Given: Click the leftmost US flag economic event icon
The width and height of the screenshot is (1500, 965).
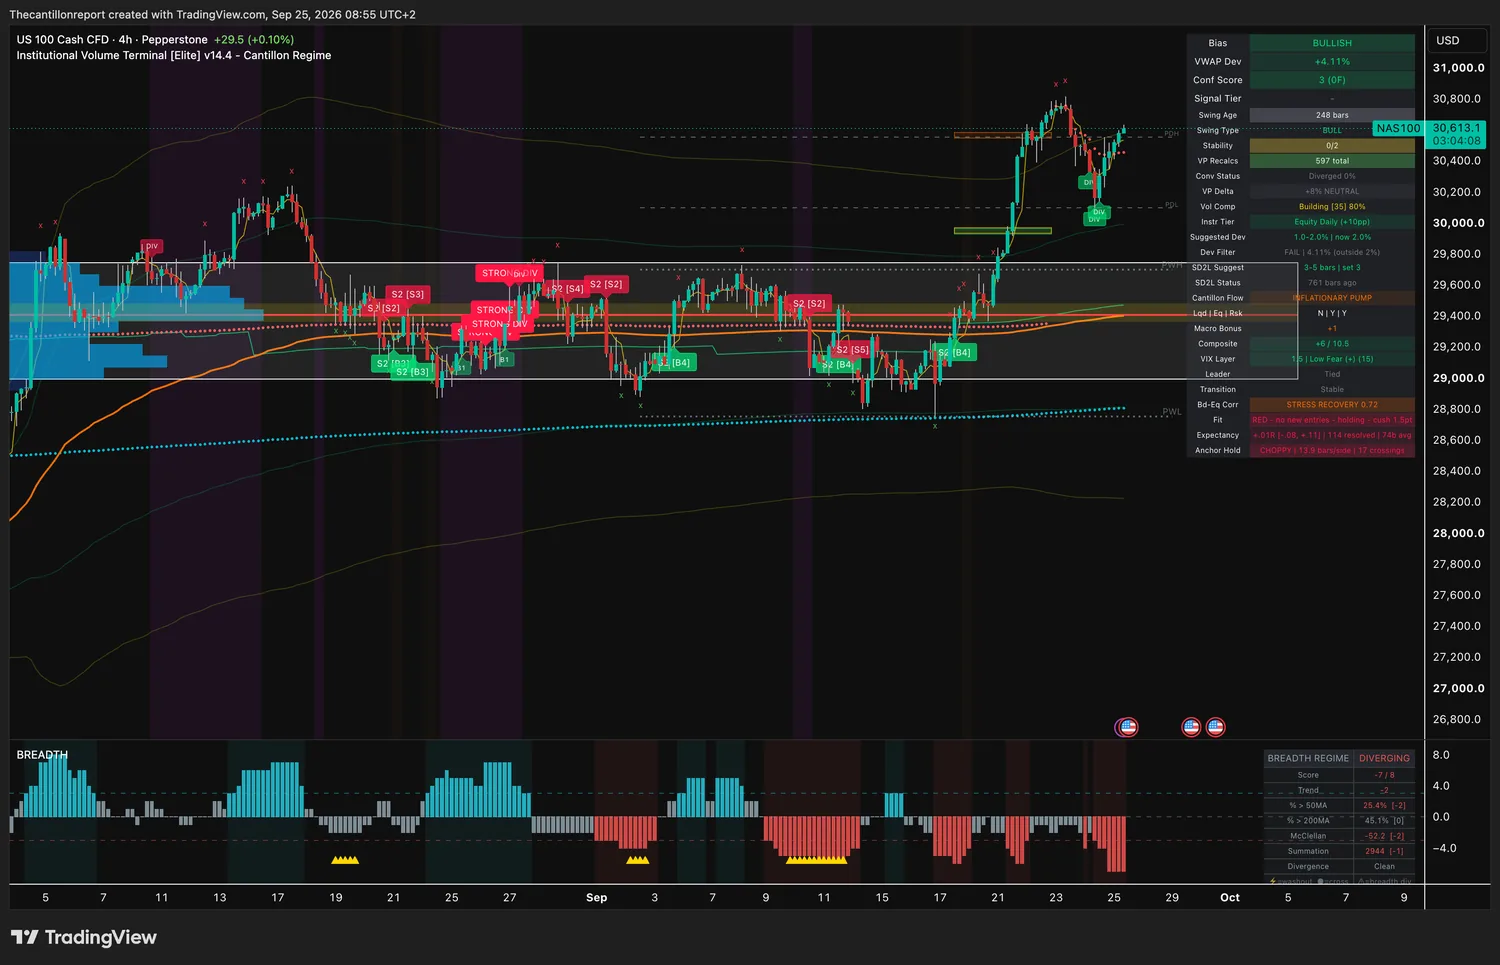Looking at the screenshot, I should (x=1127, y=727).
